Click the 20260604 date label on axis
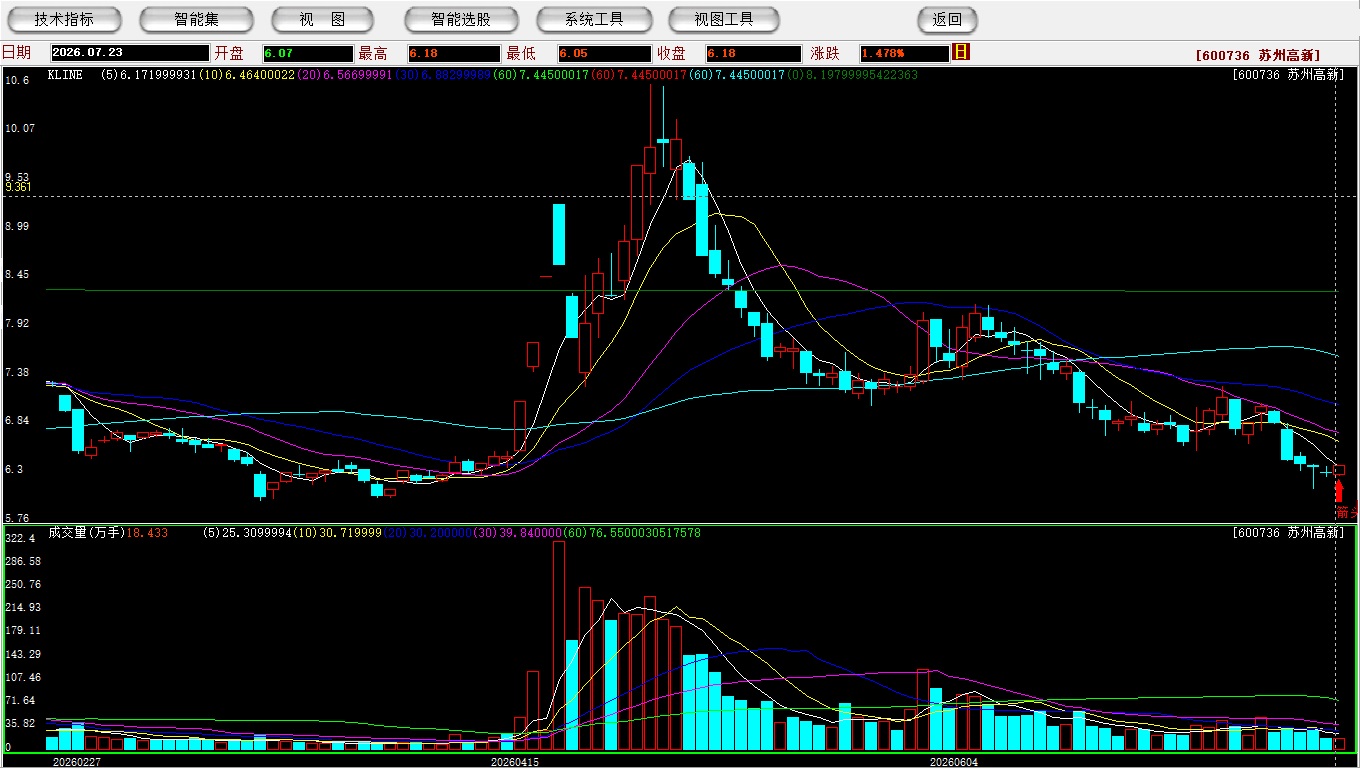1360x768 pixels. click(954, 762)
